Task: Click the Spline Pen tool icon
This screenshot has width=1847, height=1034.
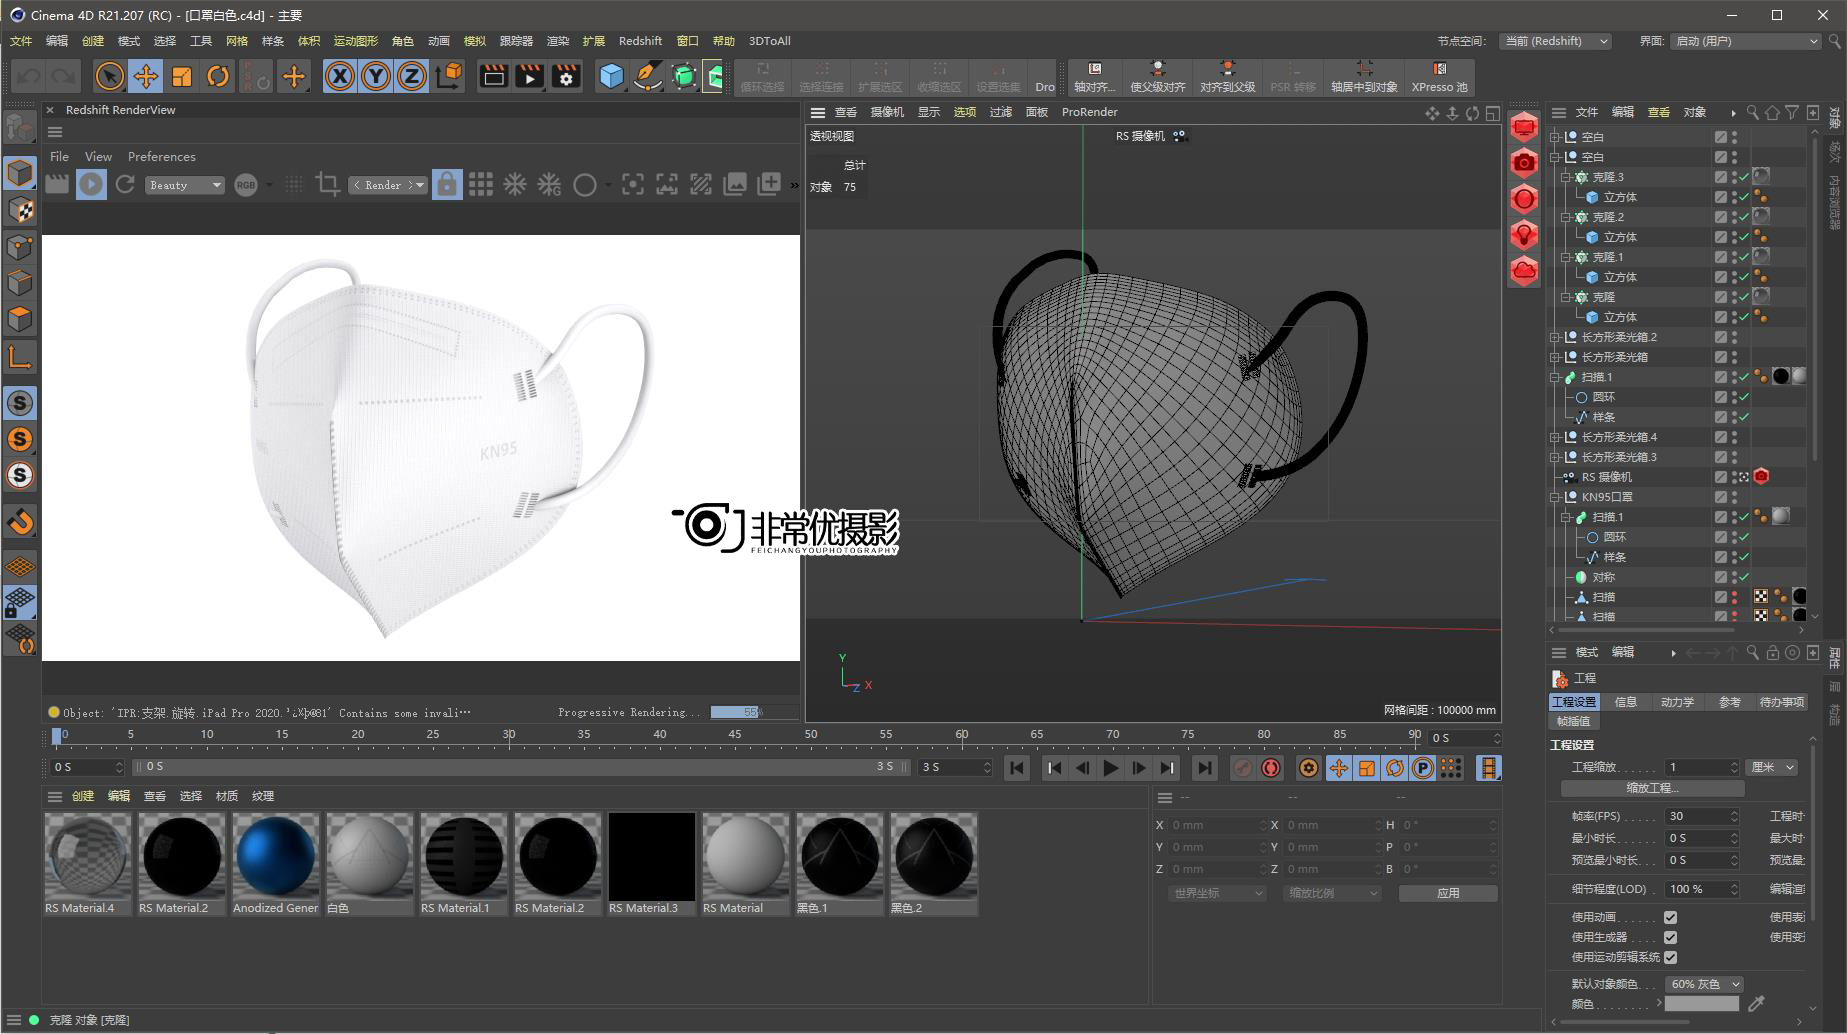Action: tap(648, 76)
